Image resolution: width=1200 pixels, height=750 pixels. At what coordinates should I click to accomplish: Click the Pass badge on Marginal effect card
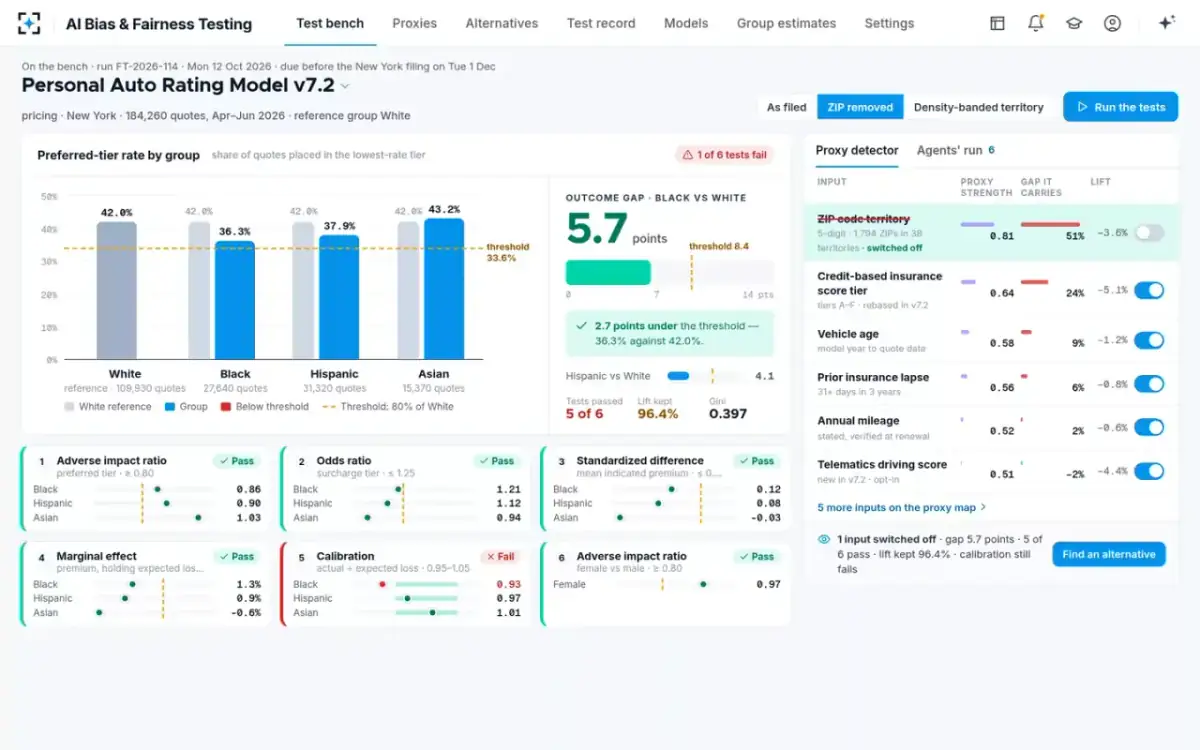[x=237, y=556]
